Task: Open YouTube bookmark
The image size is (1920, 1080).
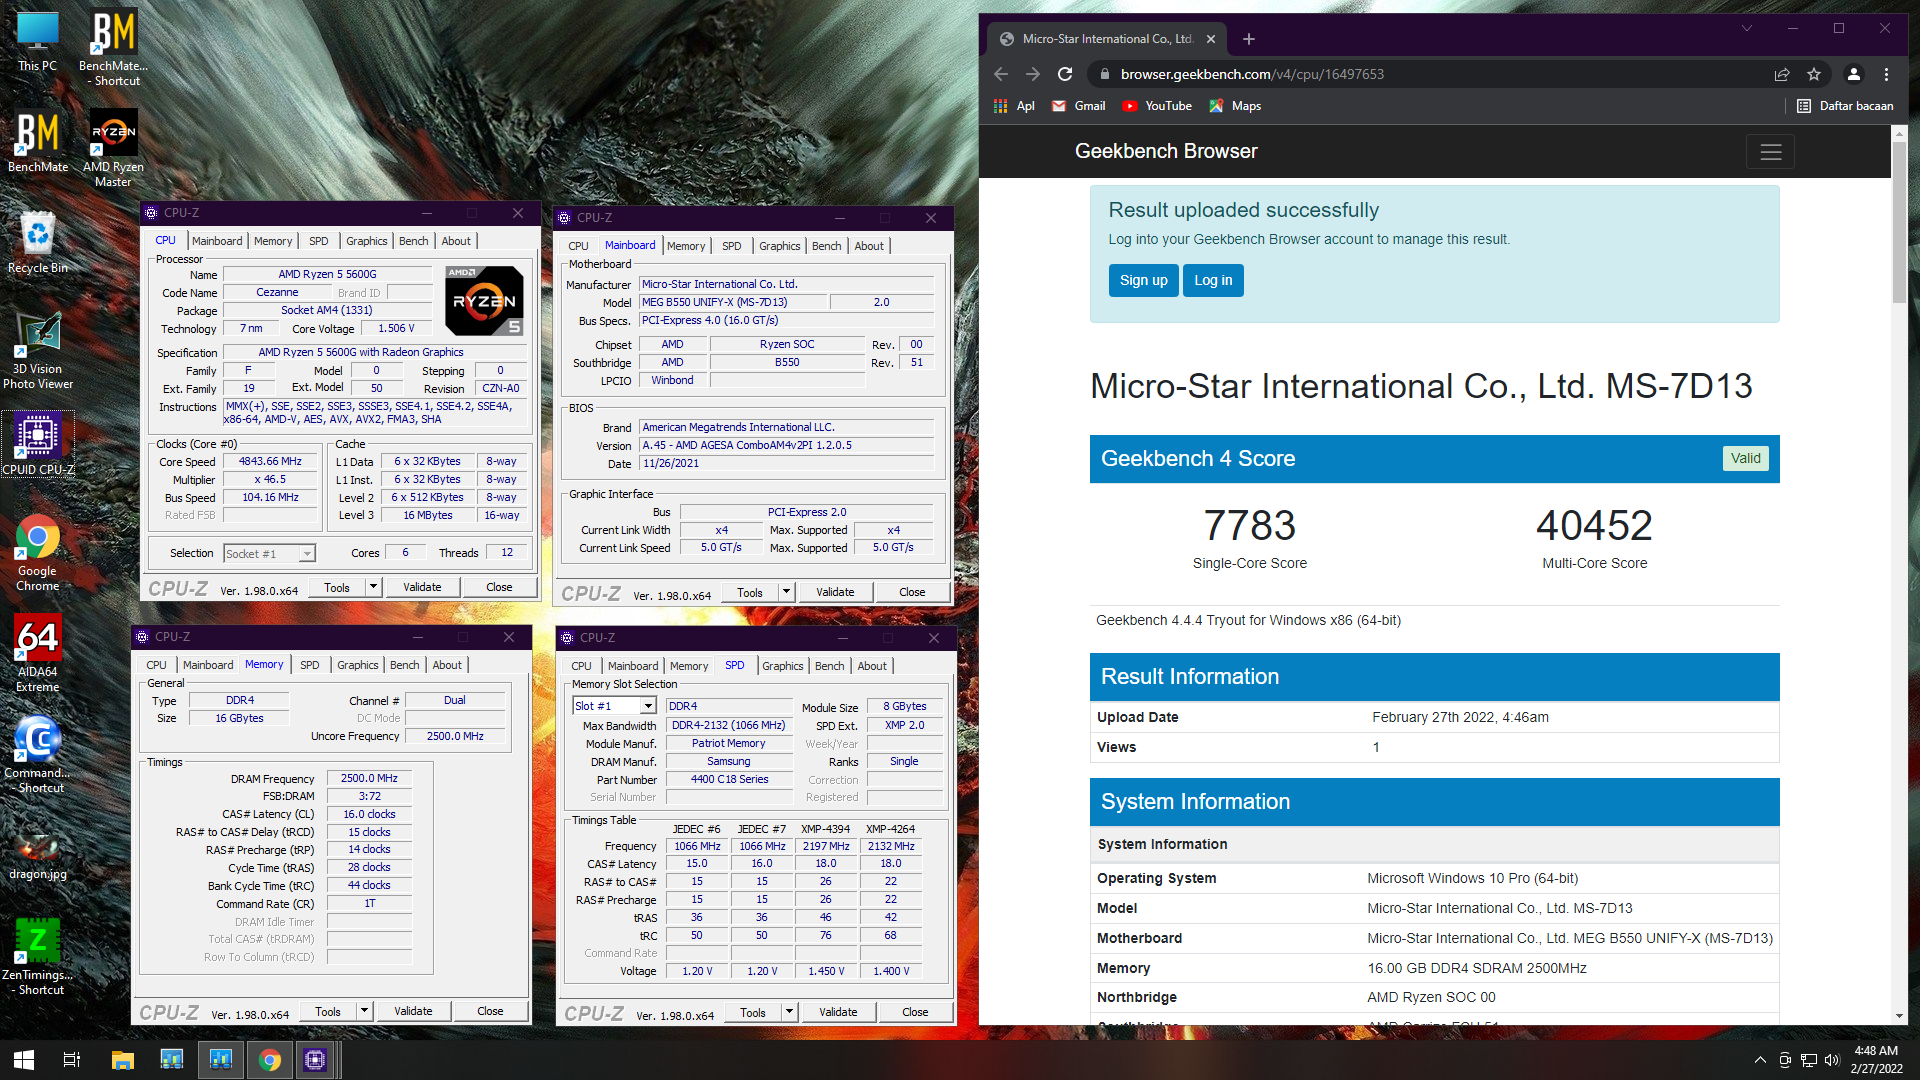Action: coord(1157,106)
